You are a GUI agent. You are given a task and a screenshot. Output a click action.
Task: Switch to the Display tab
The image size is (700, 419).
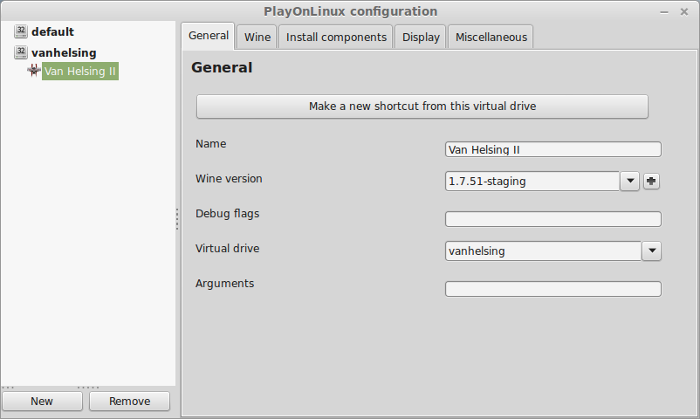pyautogui.click(x=421, y=37)
